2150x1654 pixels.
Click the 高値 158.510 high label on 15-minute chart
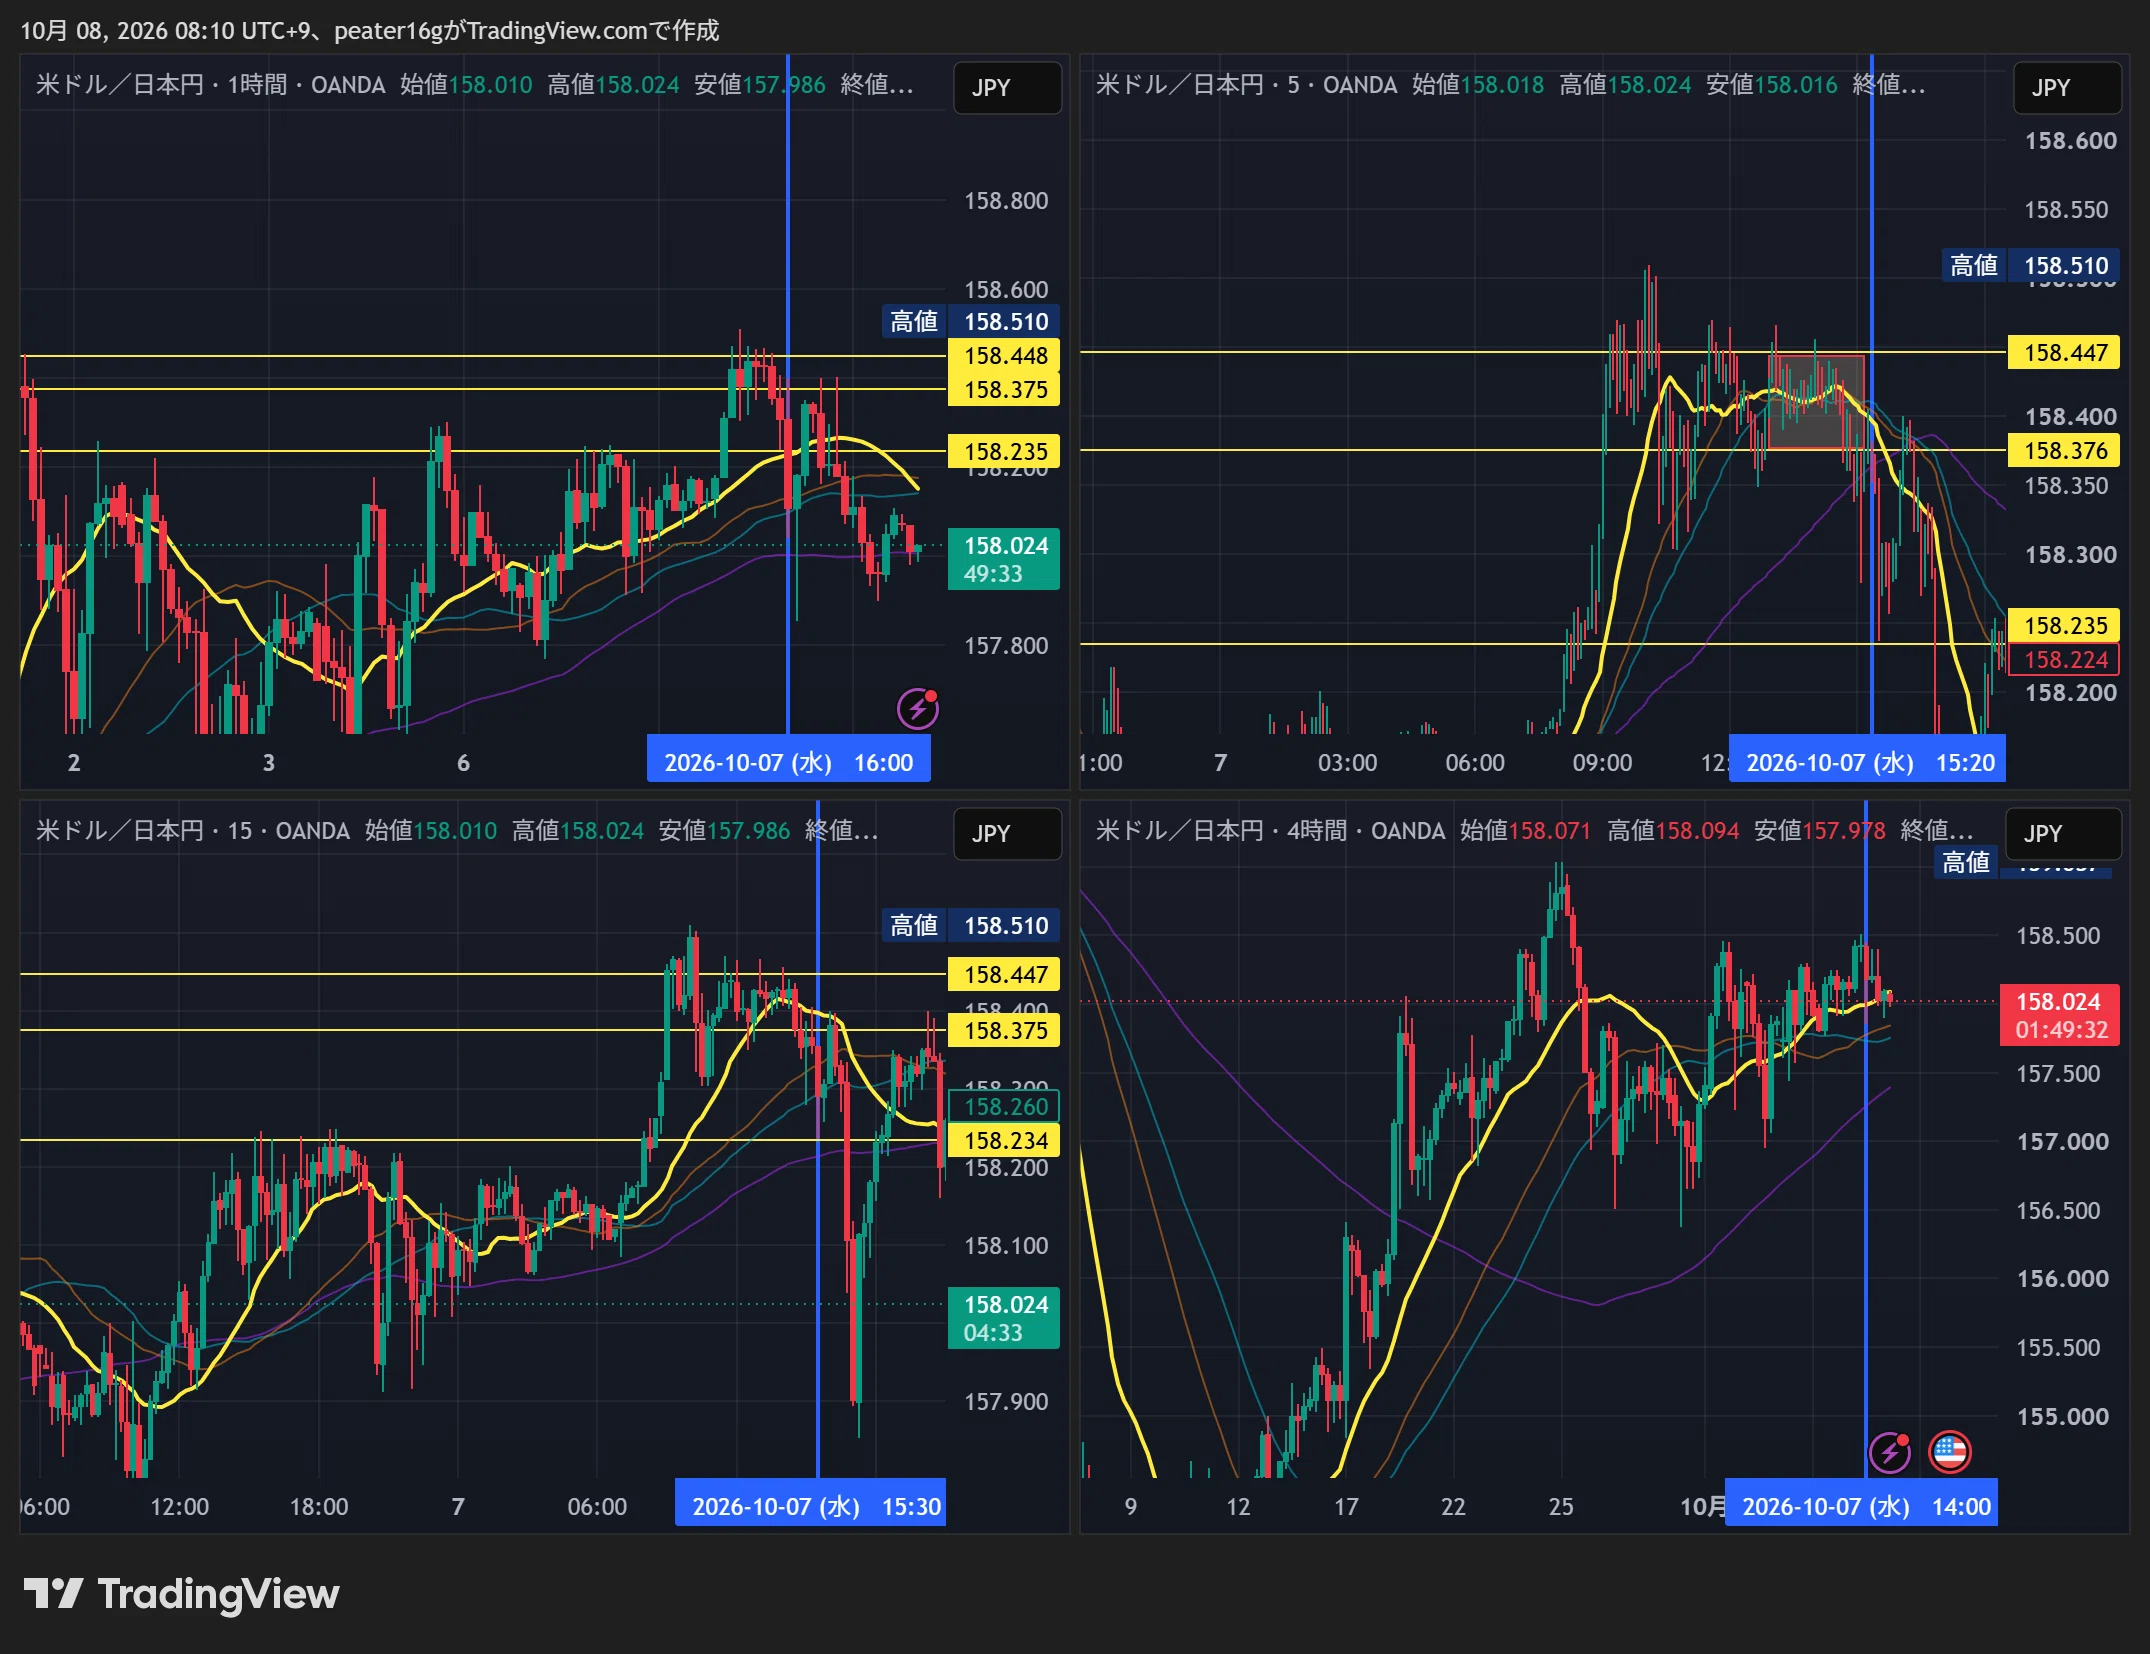[970, 926]
